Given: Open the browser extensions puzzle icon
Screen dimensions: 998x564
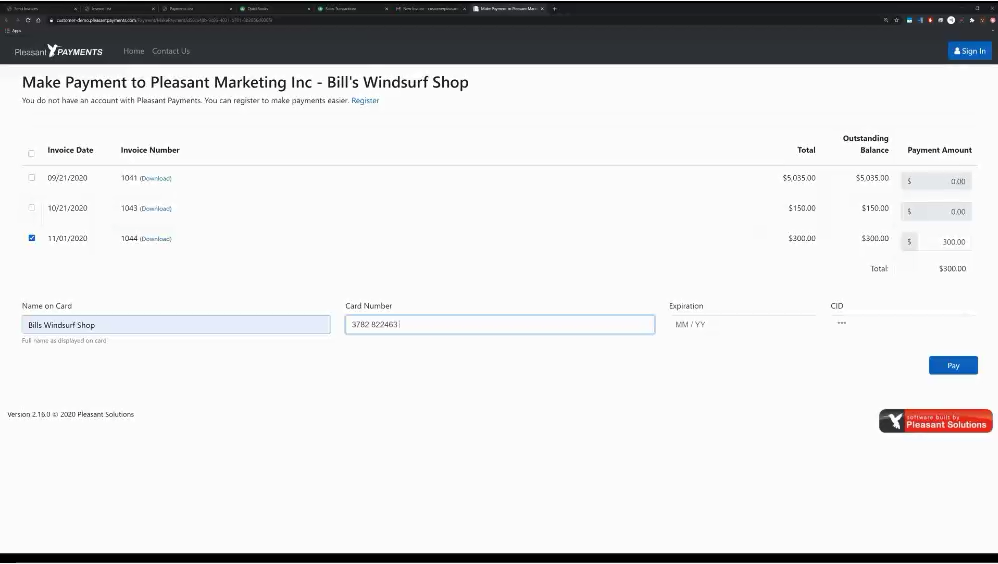Looking at the screenshot, I should 971,20.
